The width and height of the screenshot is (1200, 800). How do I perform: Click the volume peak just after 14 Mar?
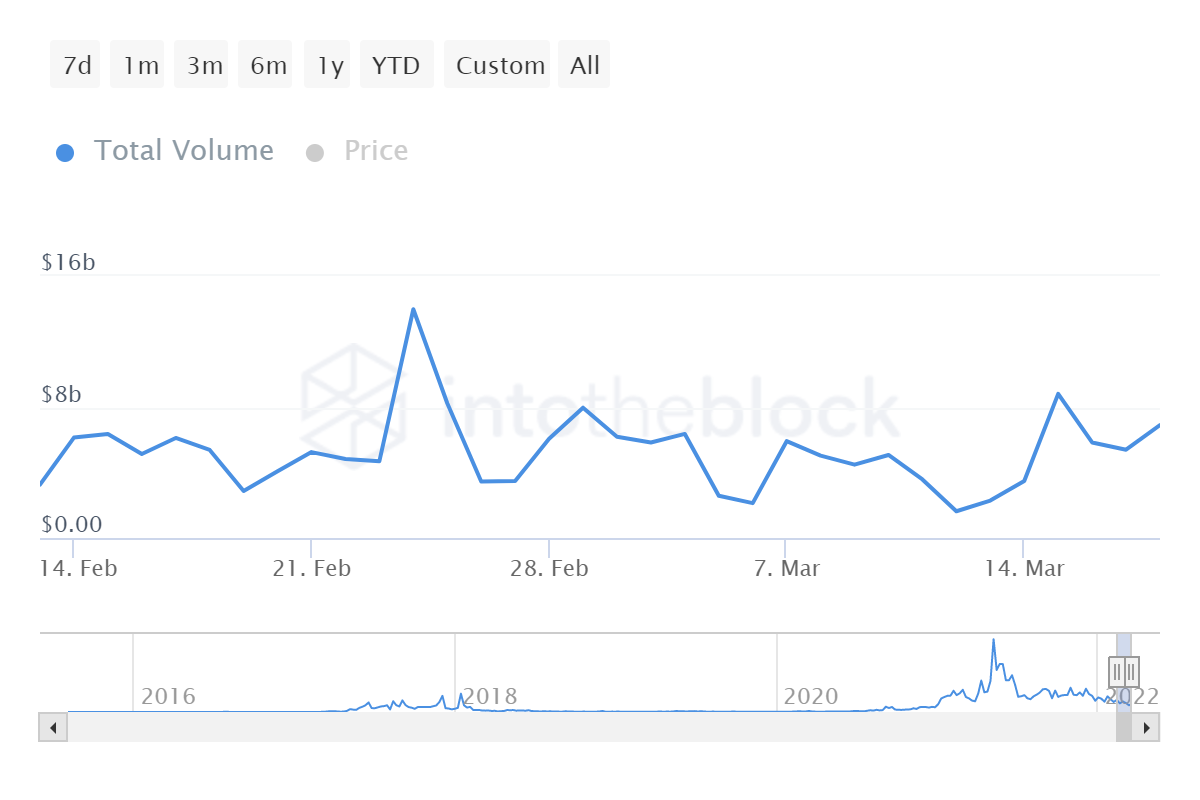pos(1058,394)
